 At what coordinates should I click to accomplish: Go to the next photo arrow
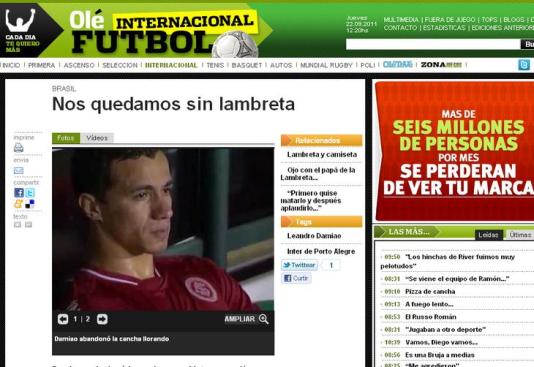pyautogui.click(x=102, y=319)
